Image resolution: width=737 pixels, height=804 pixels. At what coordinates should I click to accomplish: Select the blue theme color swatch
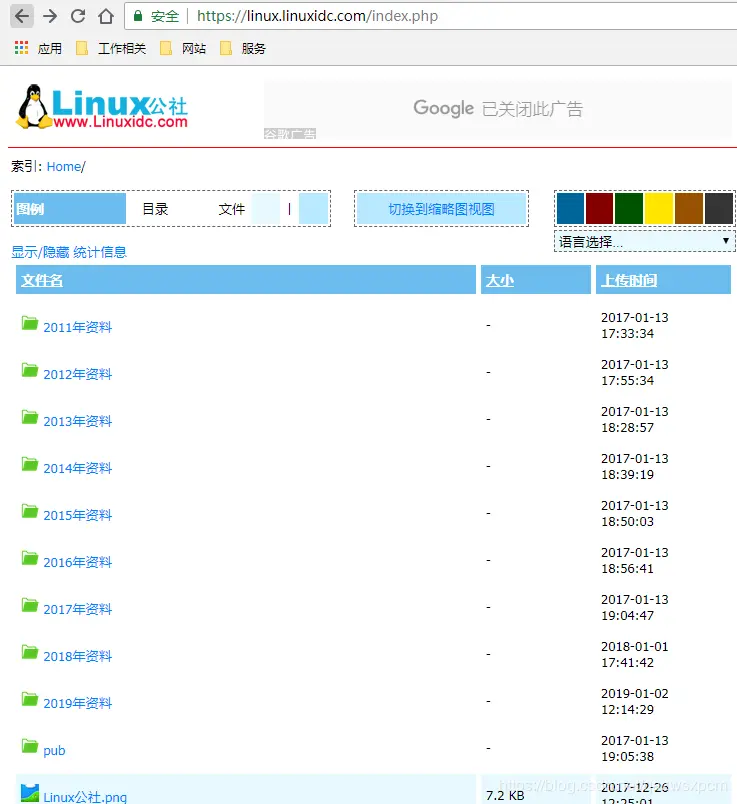tap(570, 209)
